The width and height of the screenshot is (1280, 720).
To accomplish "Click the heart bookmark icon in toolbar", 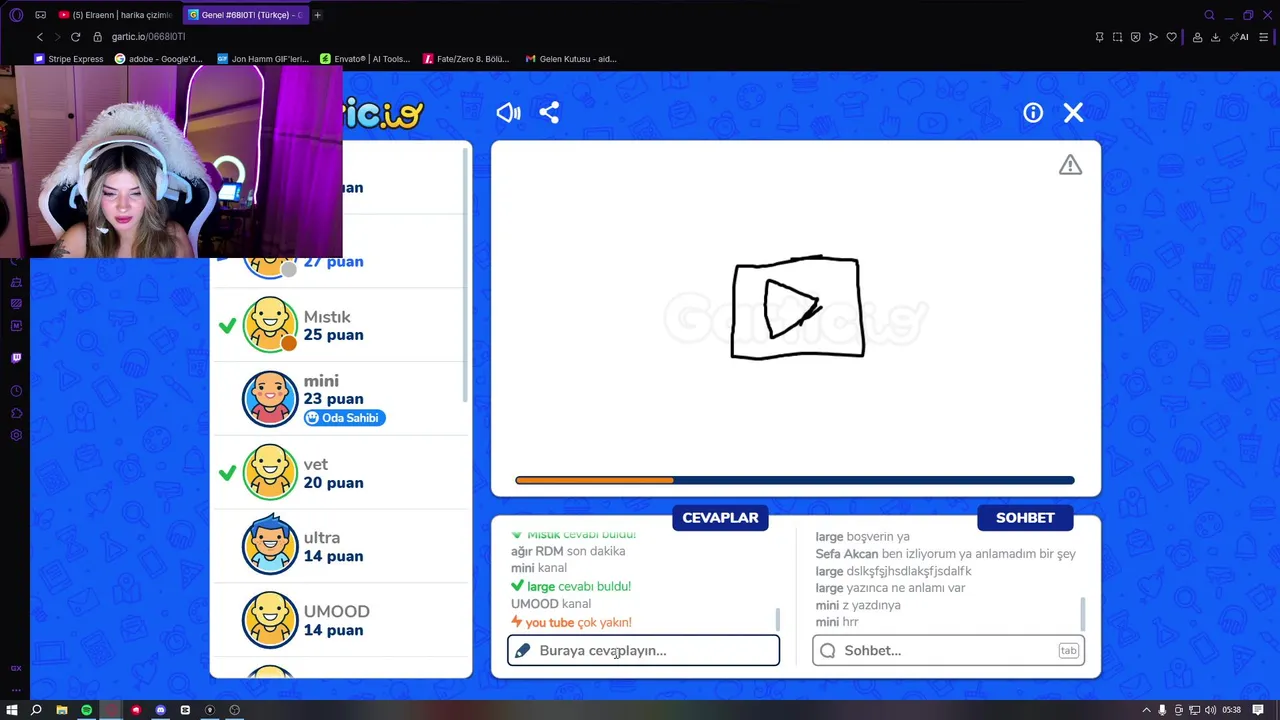I will click(x=1171, y=37).
